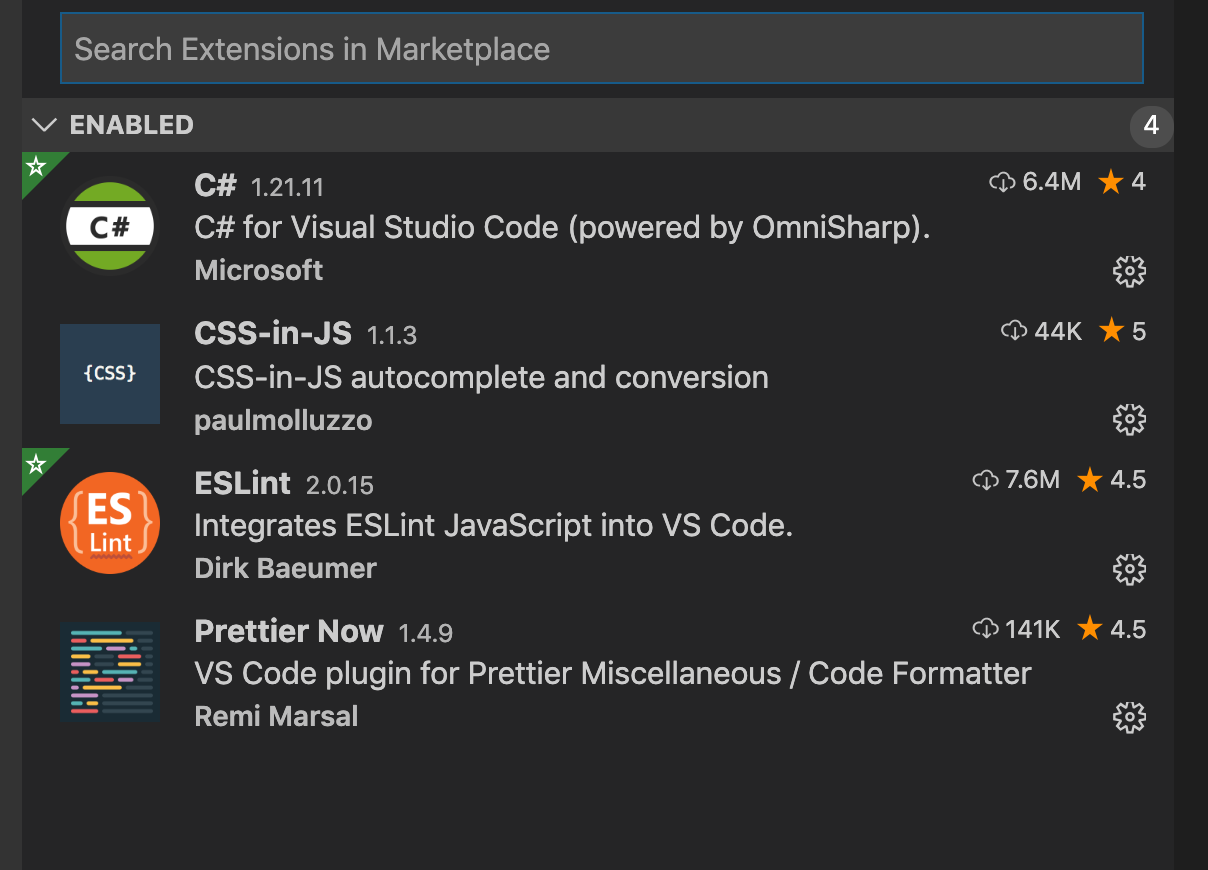1208x870 pixels.
Task: Click the ESLint extension logo
Action: tap(110, 522)
